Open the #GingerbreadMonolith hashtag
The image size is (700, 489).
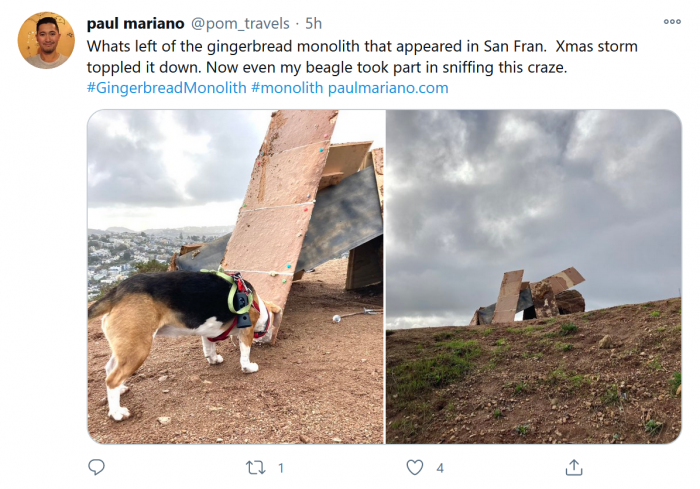coord(167,88)
